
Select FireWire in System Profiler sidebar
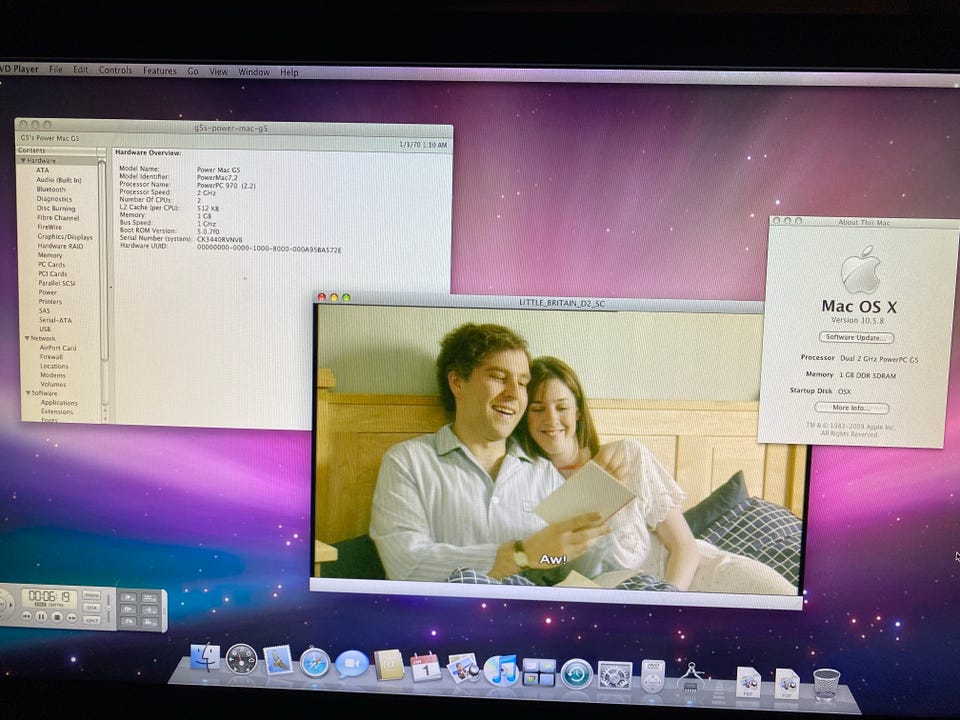[49, 227]
